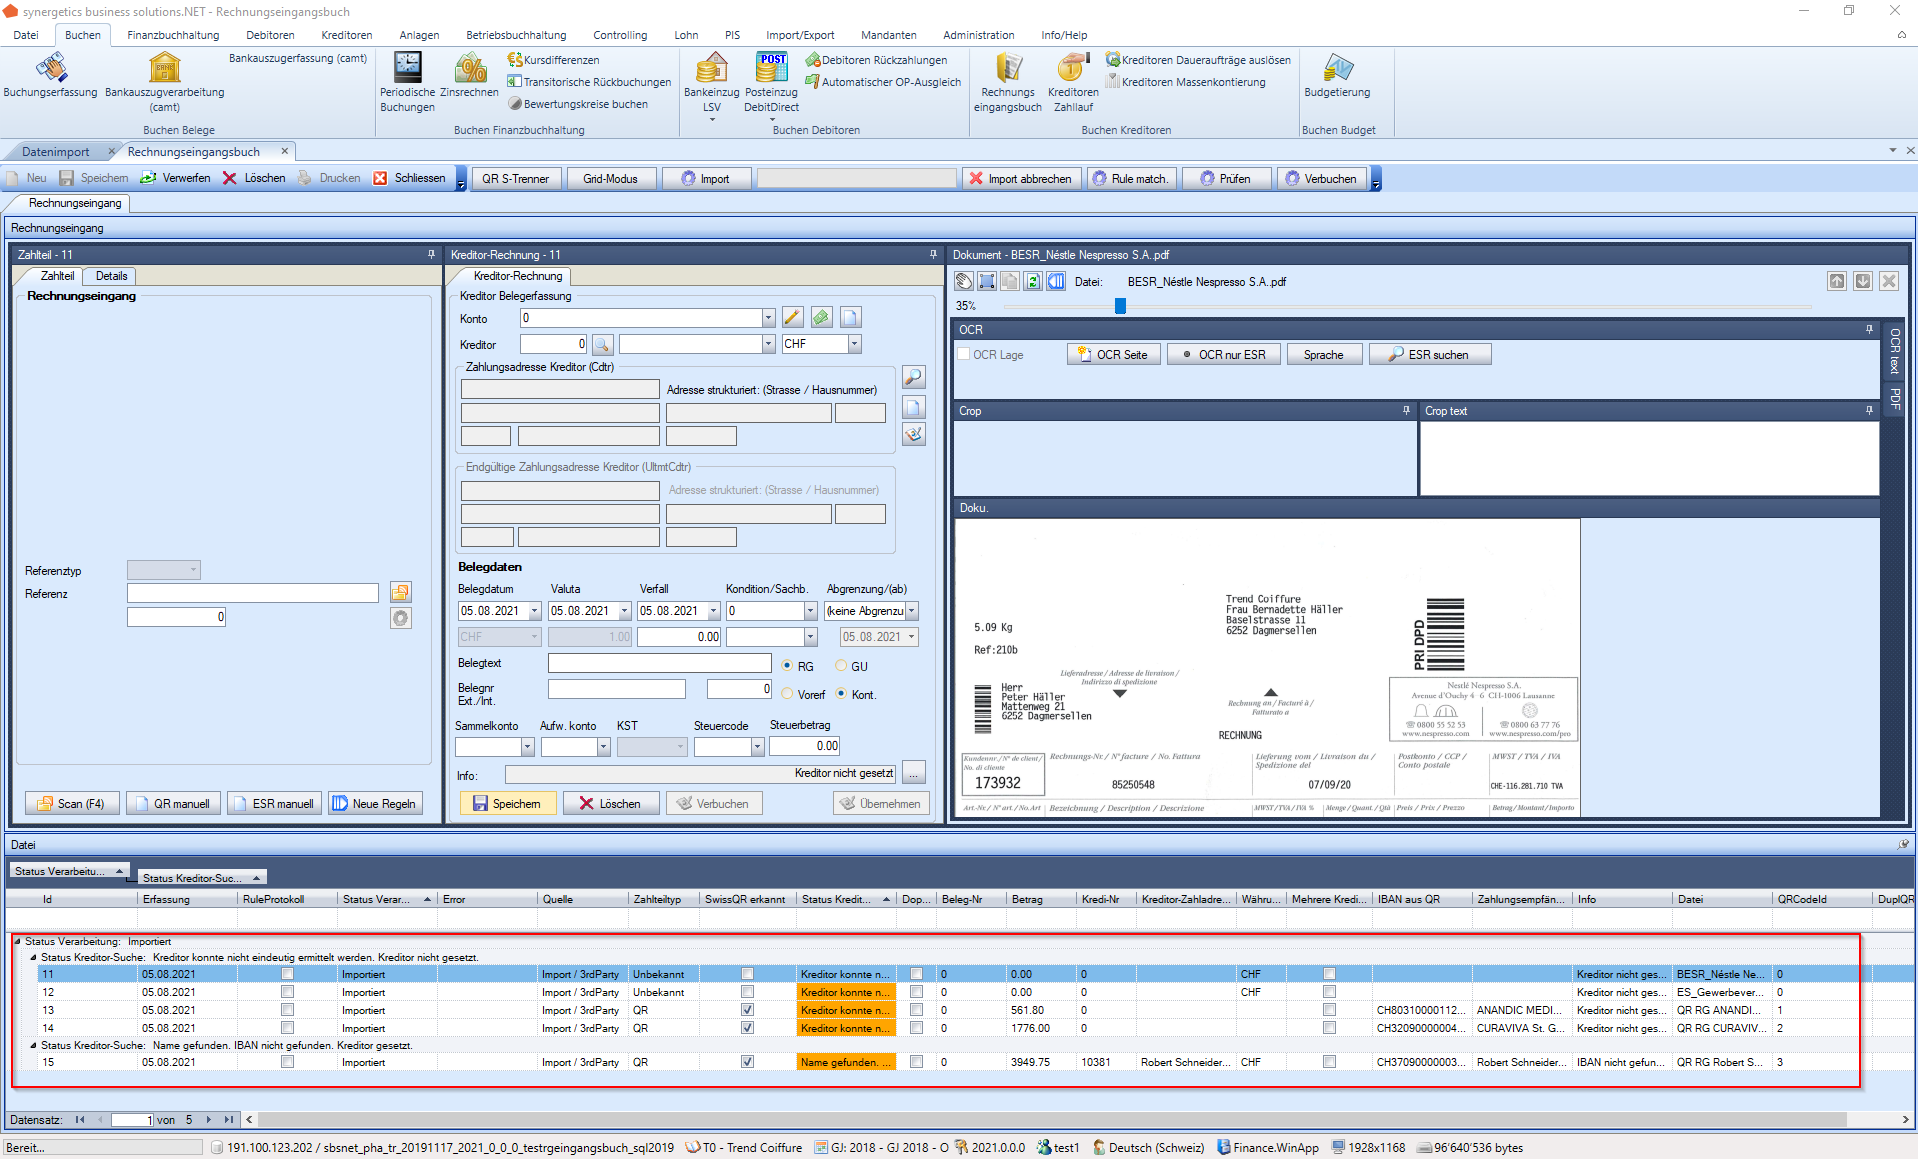Click the pencil edit icon beside Konto
Viewport: 1918px width, 1159px height.
coord(792,318)
